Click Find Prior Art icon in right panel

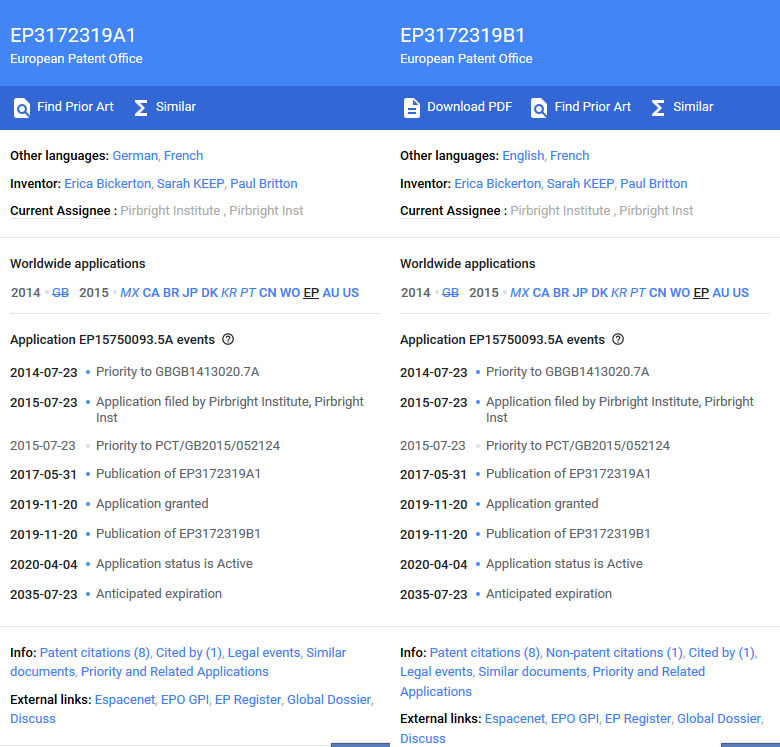(x=539, y=108)
